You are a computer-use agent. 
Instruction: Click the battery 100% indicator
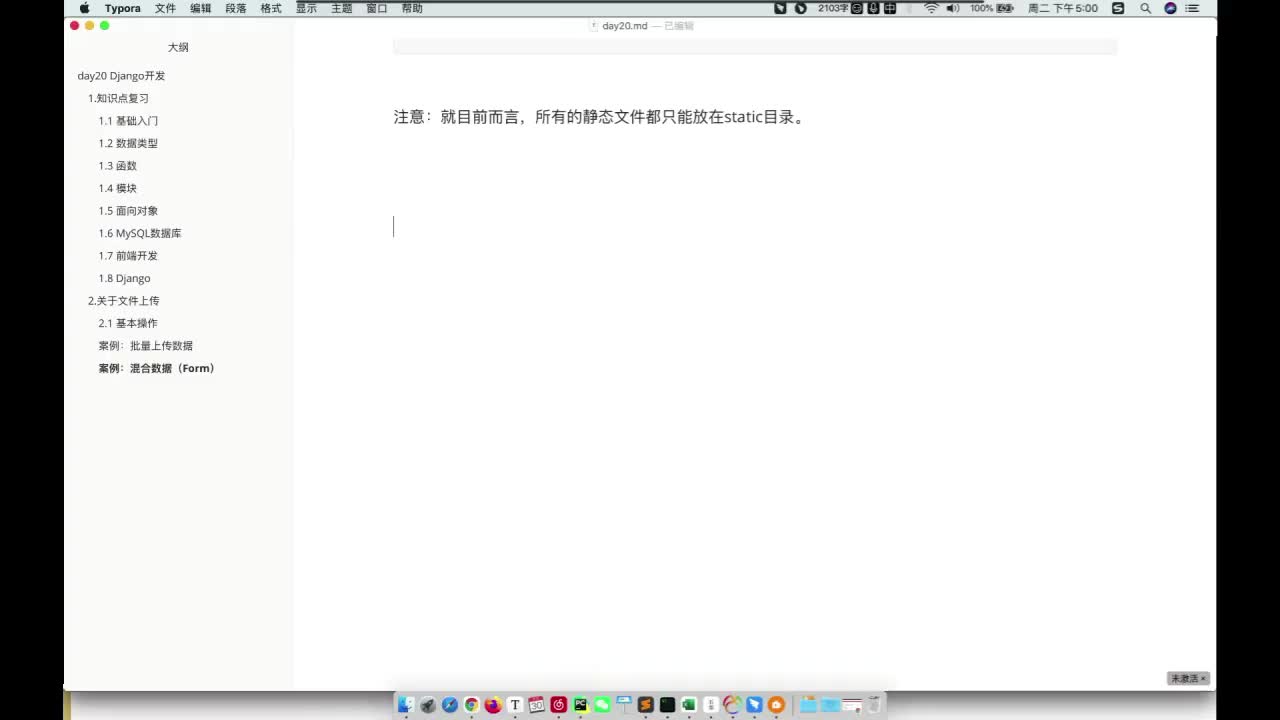(994, 8)
